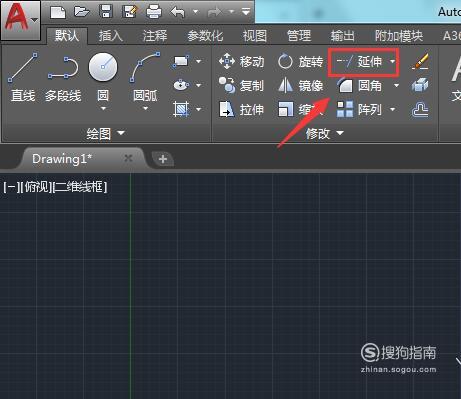Expand Quick Access toolbar customization menu
The image size is (461, 399).
click(246, 12)
